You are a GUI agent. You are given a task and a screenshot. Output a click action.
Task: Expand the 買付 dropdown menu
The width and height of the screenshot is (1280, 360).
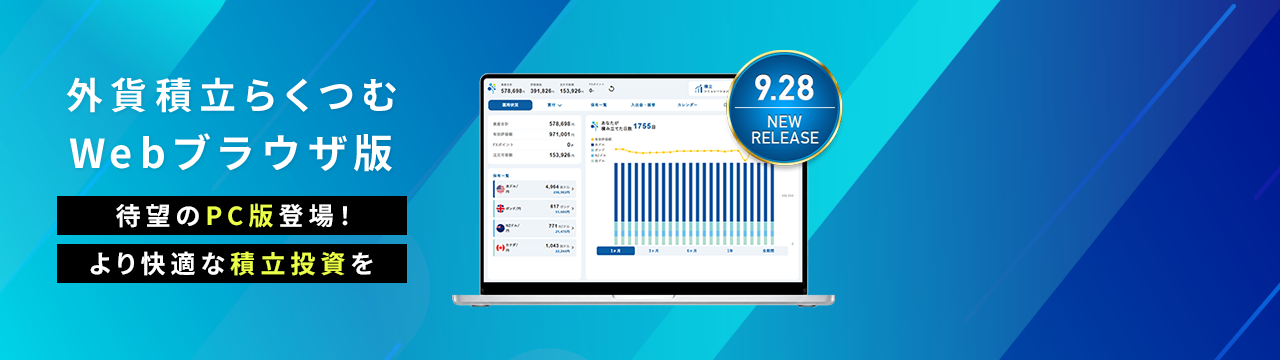click(x=554, y=104)
